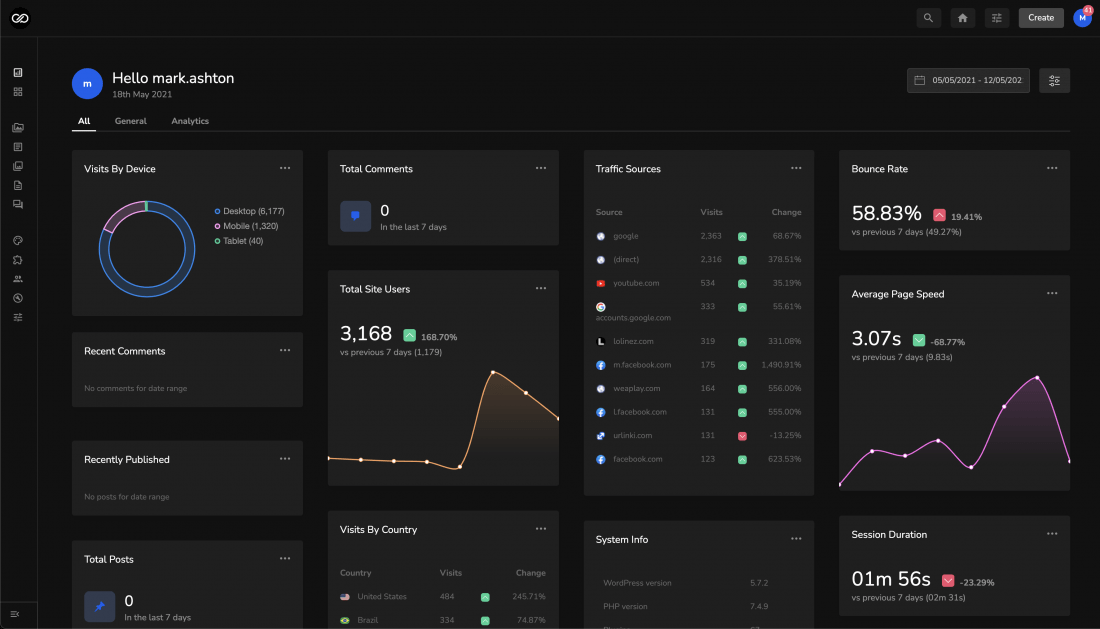Click the infinity logo at top left
Viewport: 1100px width, 629px height.
[20, 18]
